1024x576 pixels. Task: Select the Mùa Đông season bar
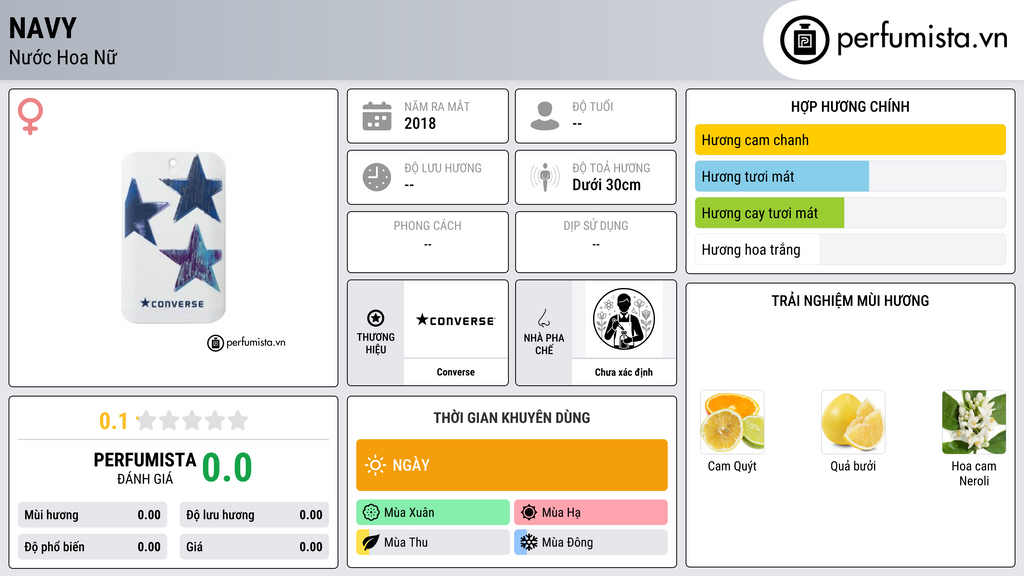(x=591, y=542)
